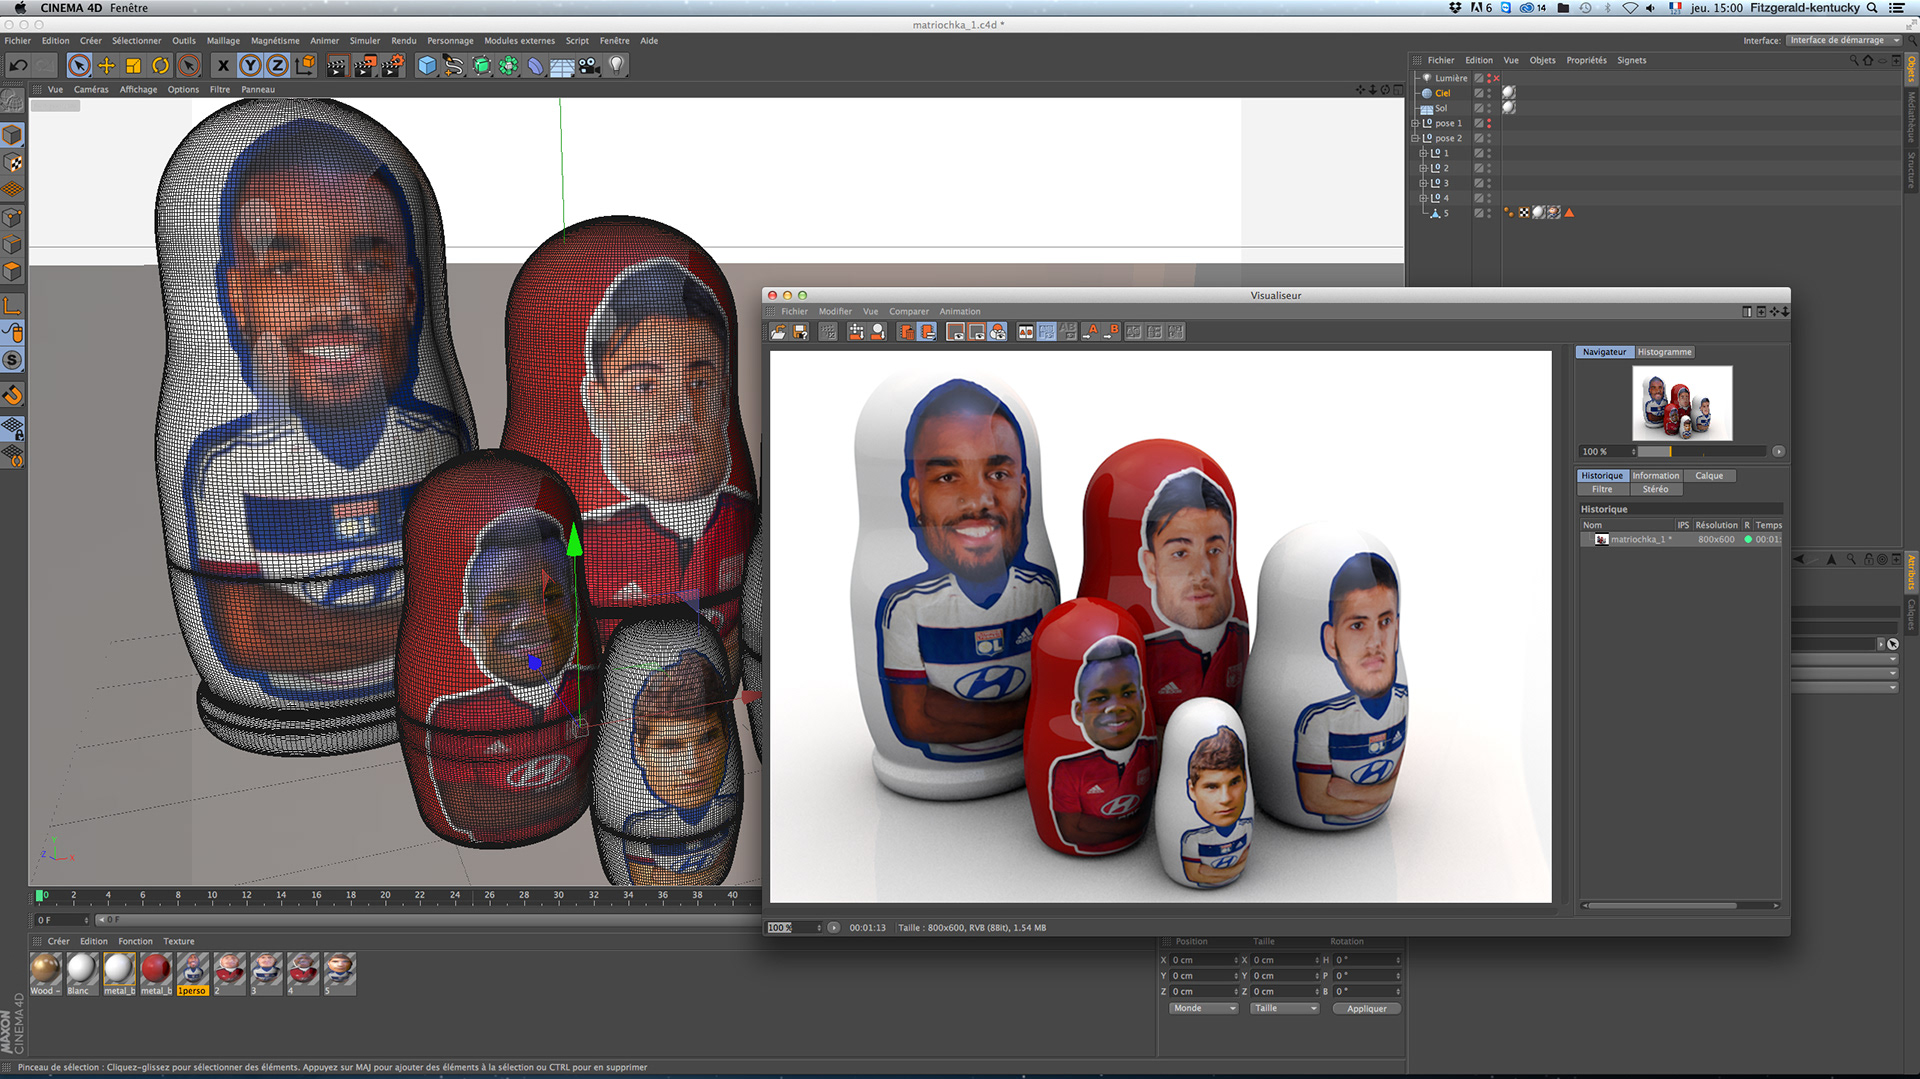1920x1079 pixels.
Task: Toggle the Y axis lock
Action: tap(250, 66)
